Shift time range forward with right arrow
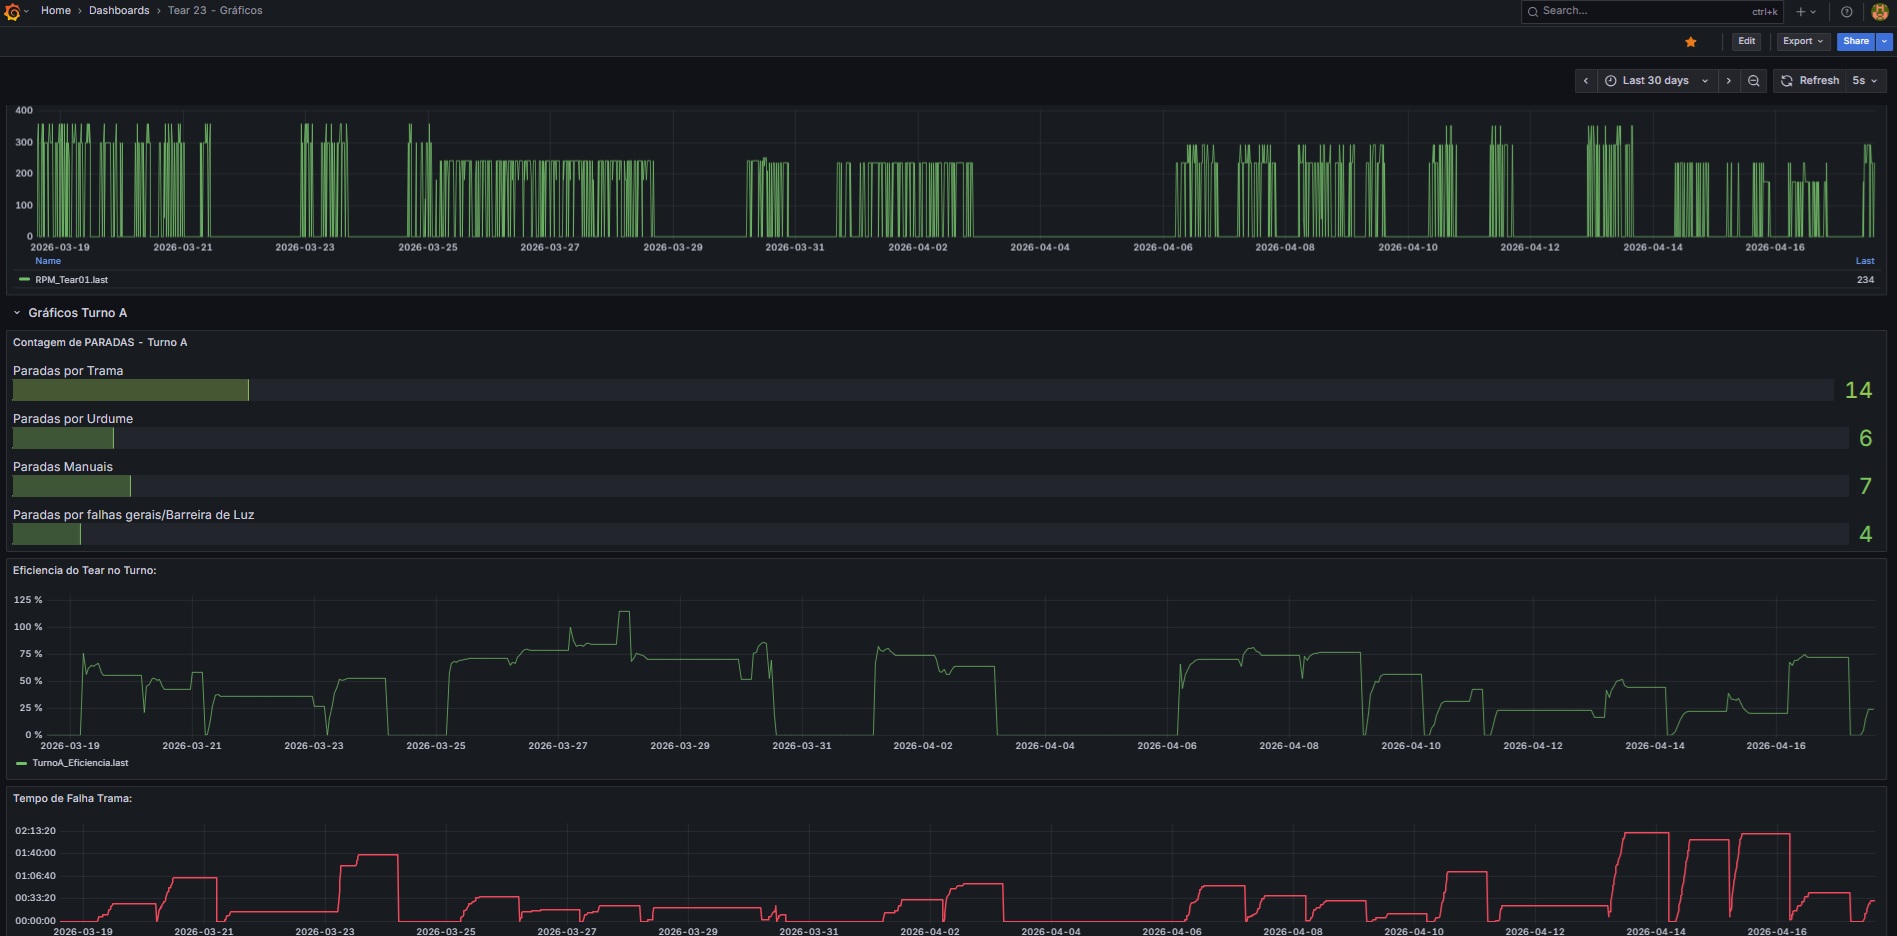This screenshot has height=936, width=1897. coord(1728,81)
